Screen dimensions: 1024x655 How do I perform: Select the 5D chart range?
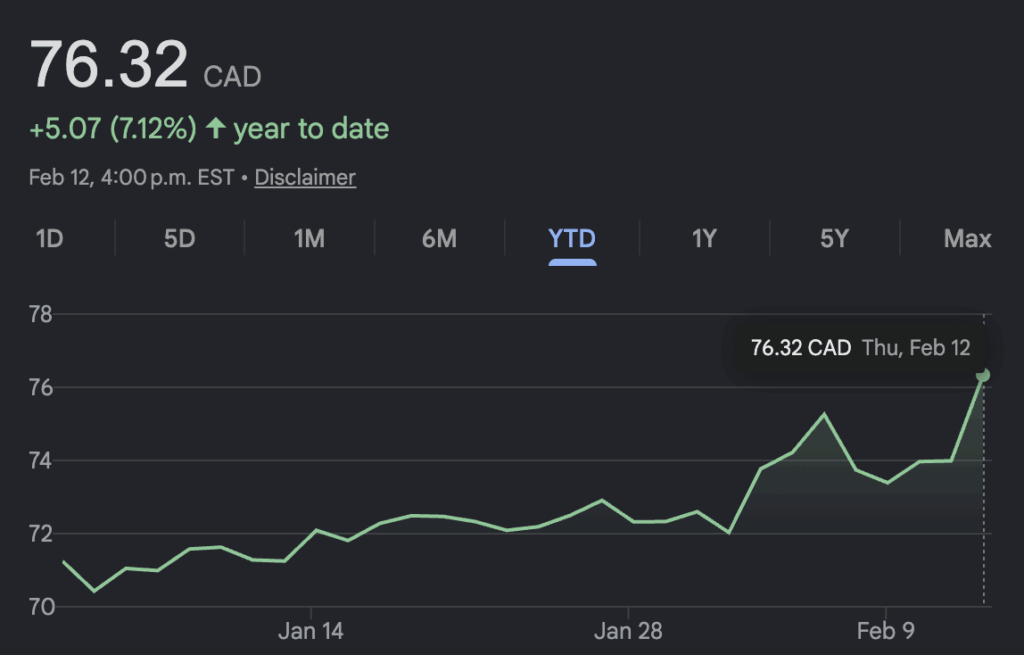[x=179, y=239]
